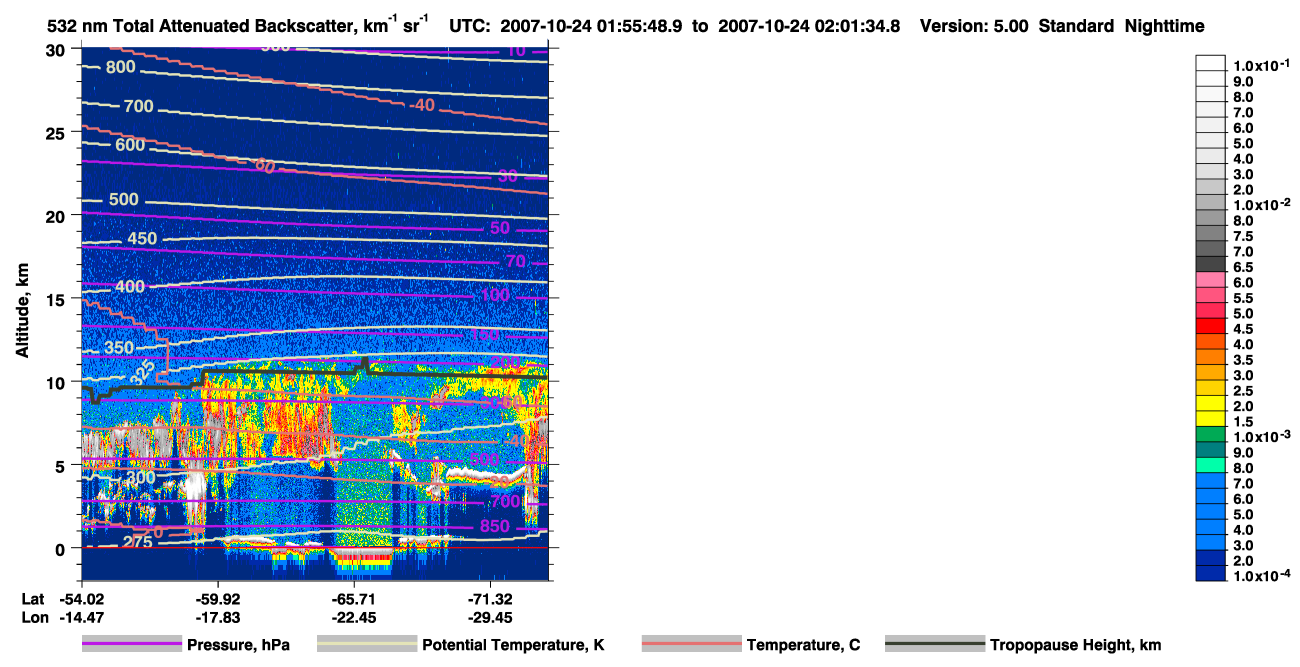Click the latitude value -59.92
Screen dimensions: 1300x667
217,598
